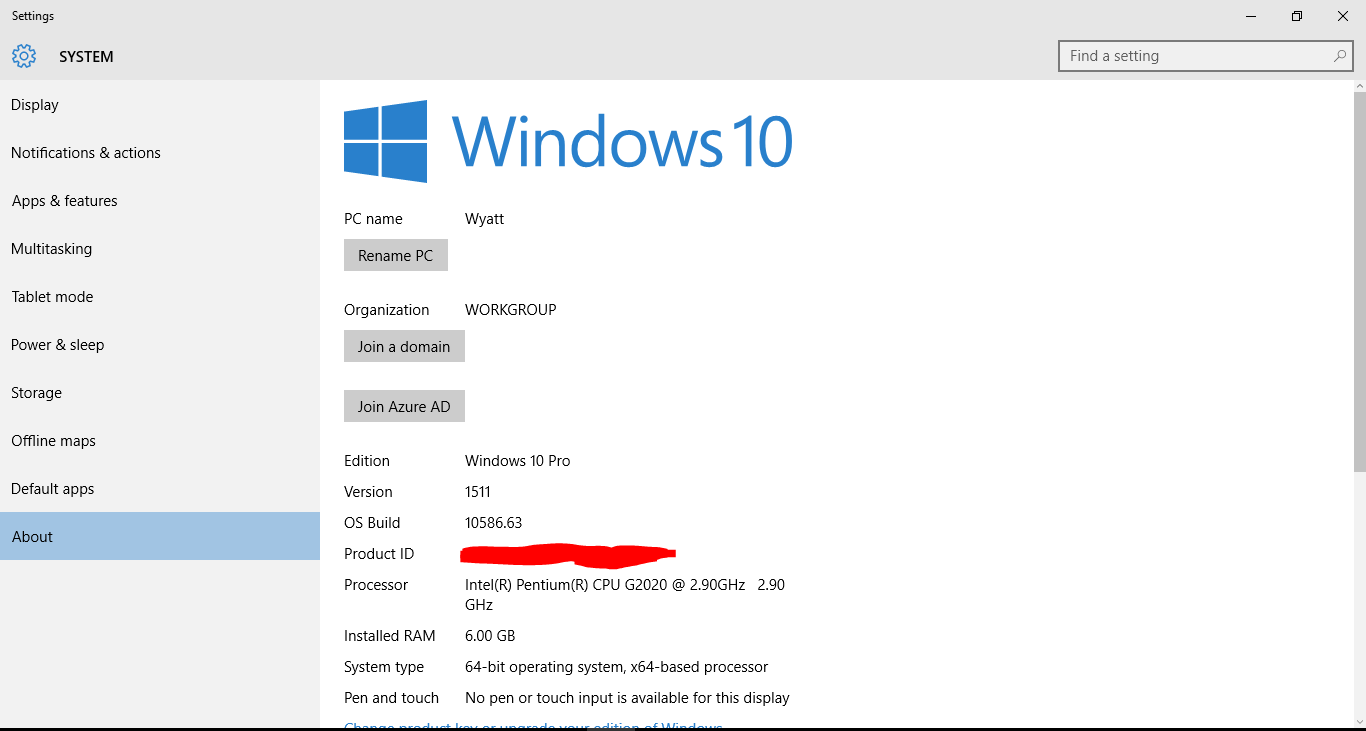Click Join Azure AD button
The width and height of the screenshot is (1366, 731).
[x=404, y=406]
